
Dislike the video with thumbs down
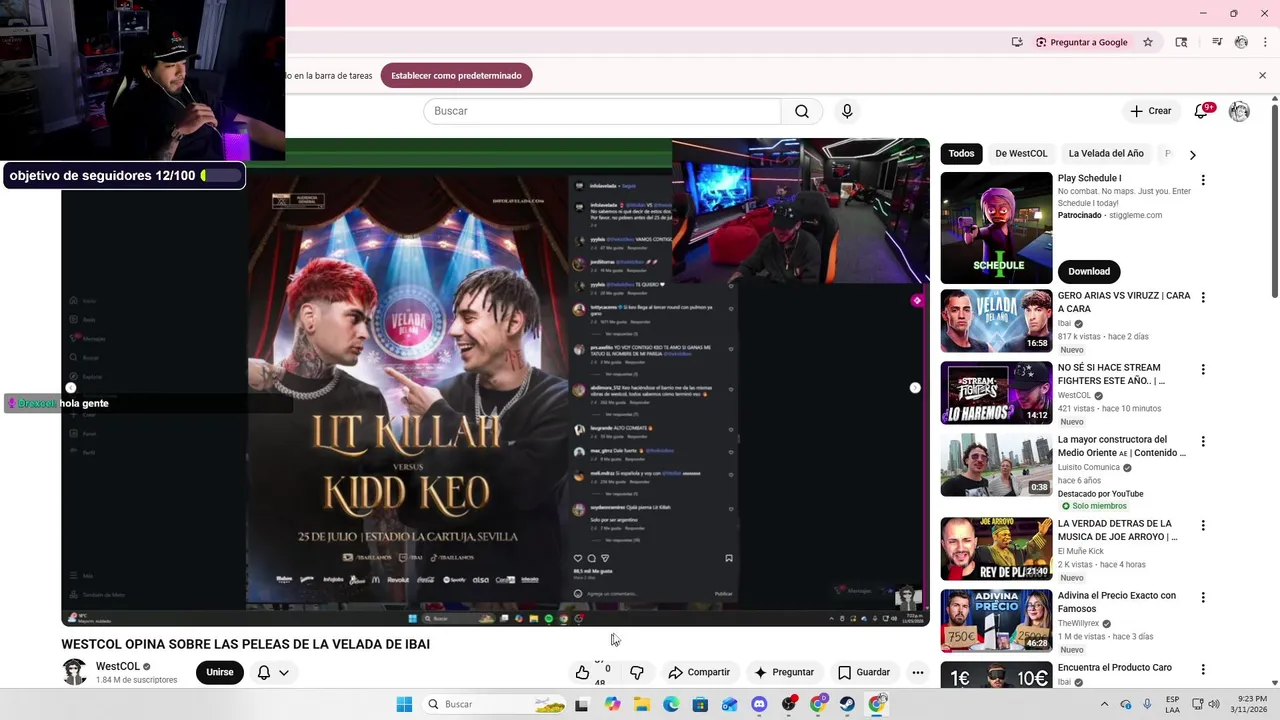pos(637,672)
